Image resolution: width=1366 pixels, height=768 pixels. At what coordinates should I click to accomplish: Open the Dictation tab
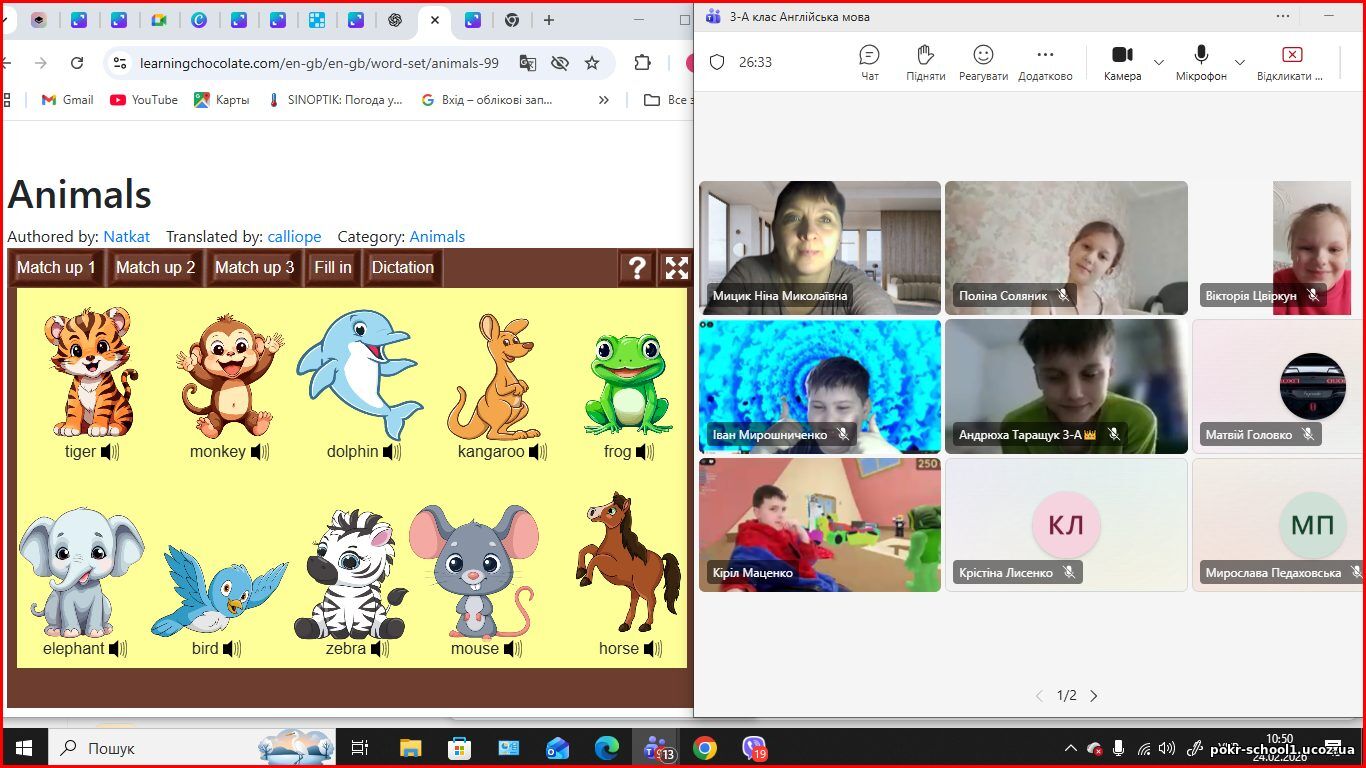[402, 268]
